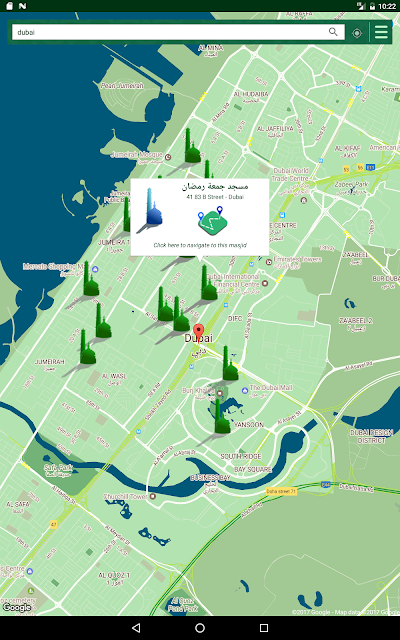The image size is (400, 640).
Task: Click the Arabic mosque name in popup
Action: pyautogui.click(x=215, y=187)
